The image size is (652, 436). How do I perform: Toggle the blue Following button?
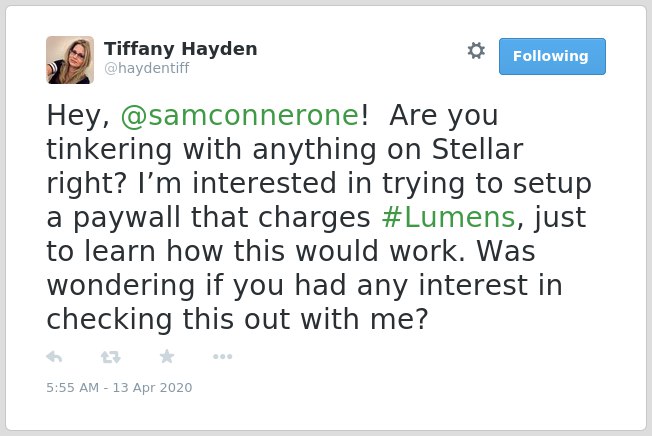[552, 57]
